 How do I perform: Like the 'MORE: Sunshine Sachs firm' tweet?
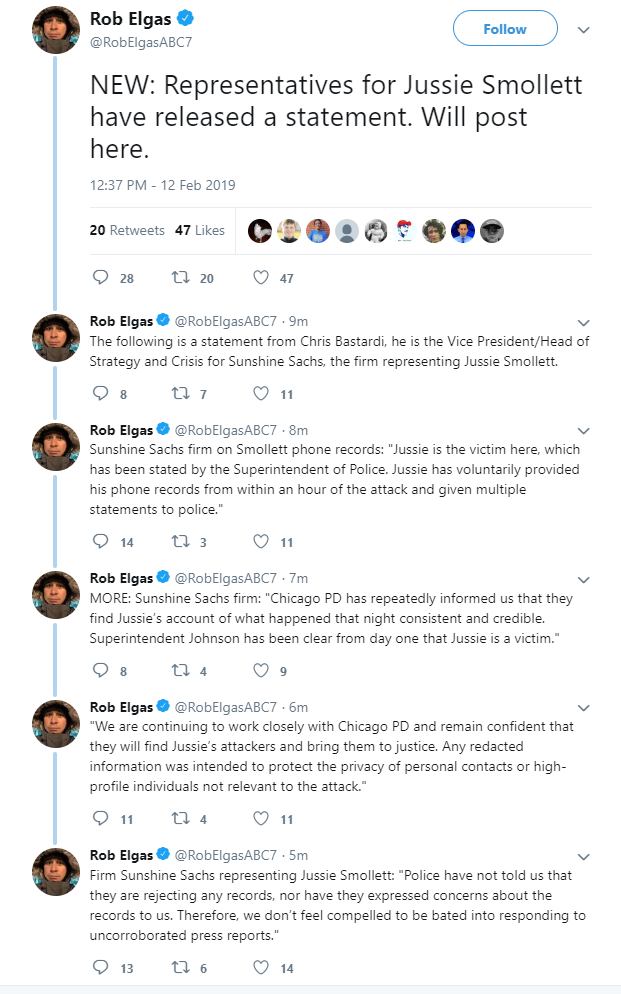click(x=261, y=670)
